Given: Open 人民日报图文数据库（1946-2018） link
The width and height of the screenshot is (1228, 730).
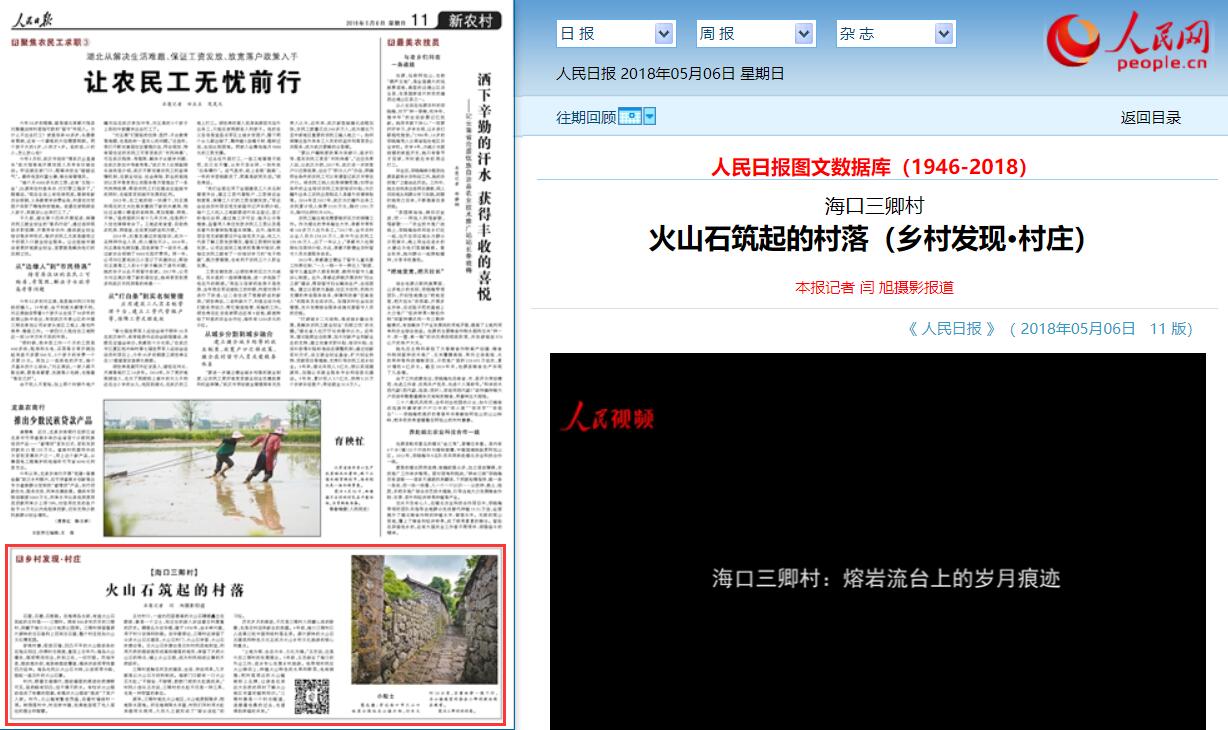Looking at the screenshot, I should pyautogui.click(x=869, y=167).
